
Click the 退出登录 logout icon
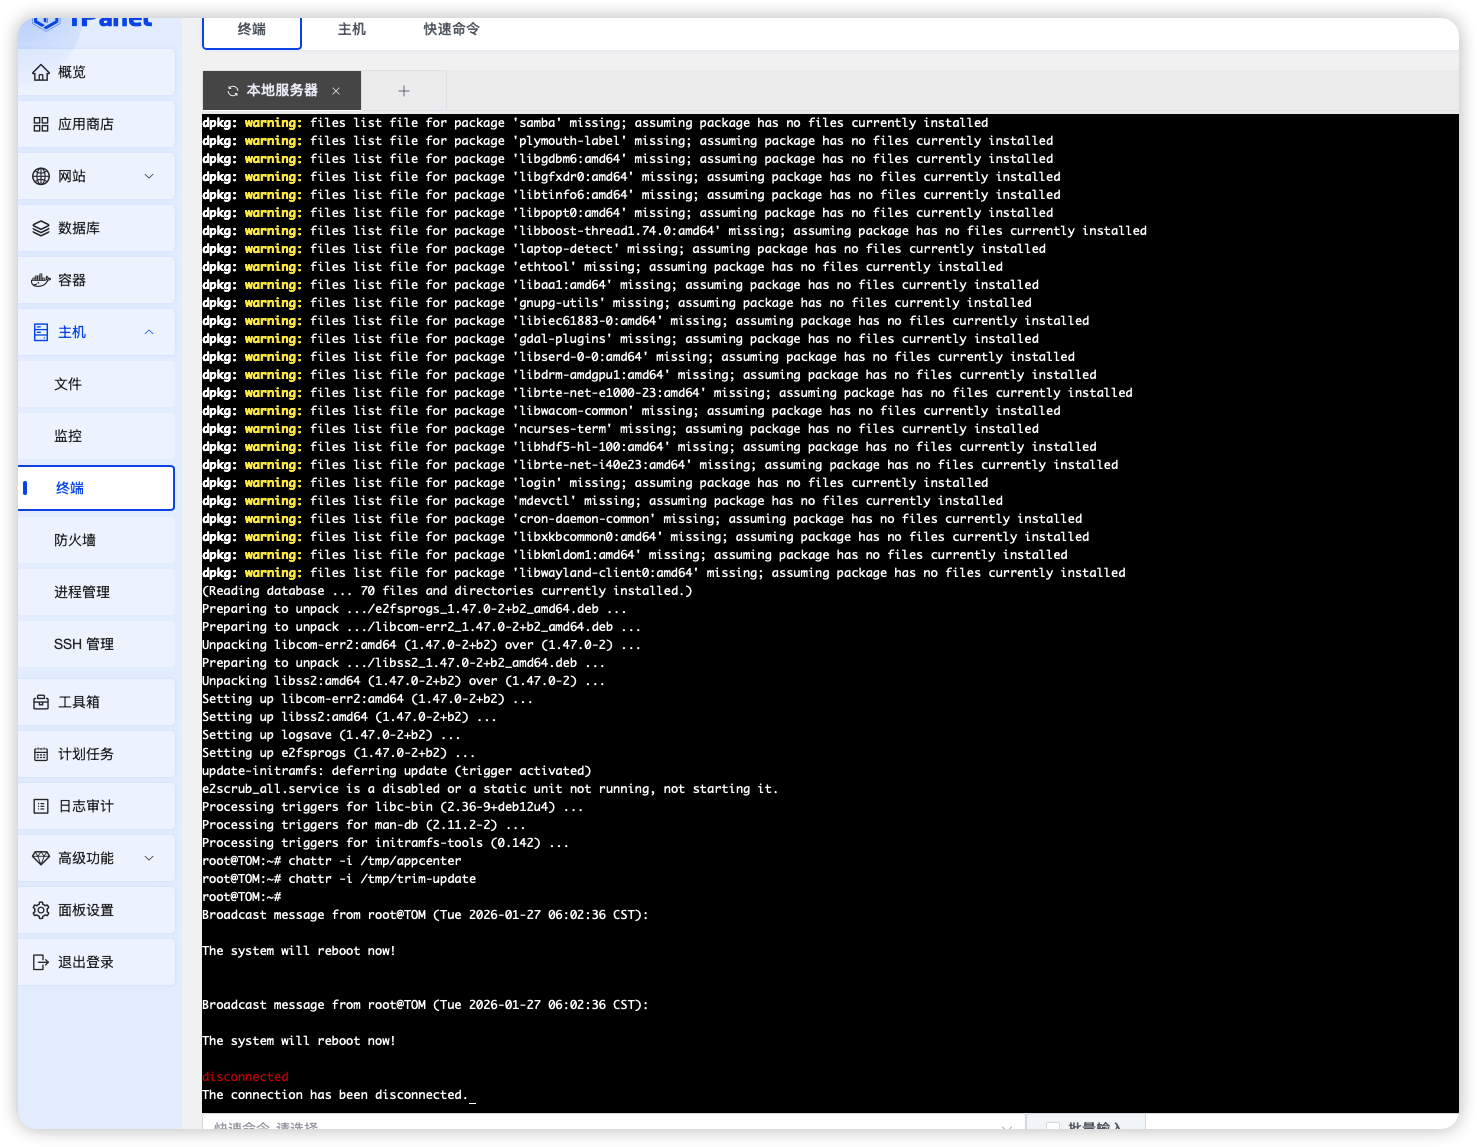click(x=41, y=962)
